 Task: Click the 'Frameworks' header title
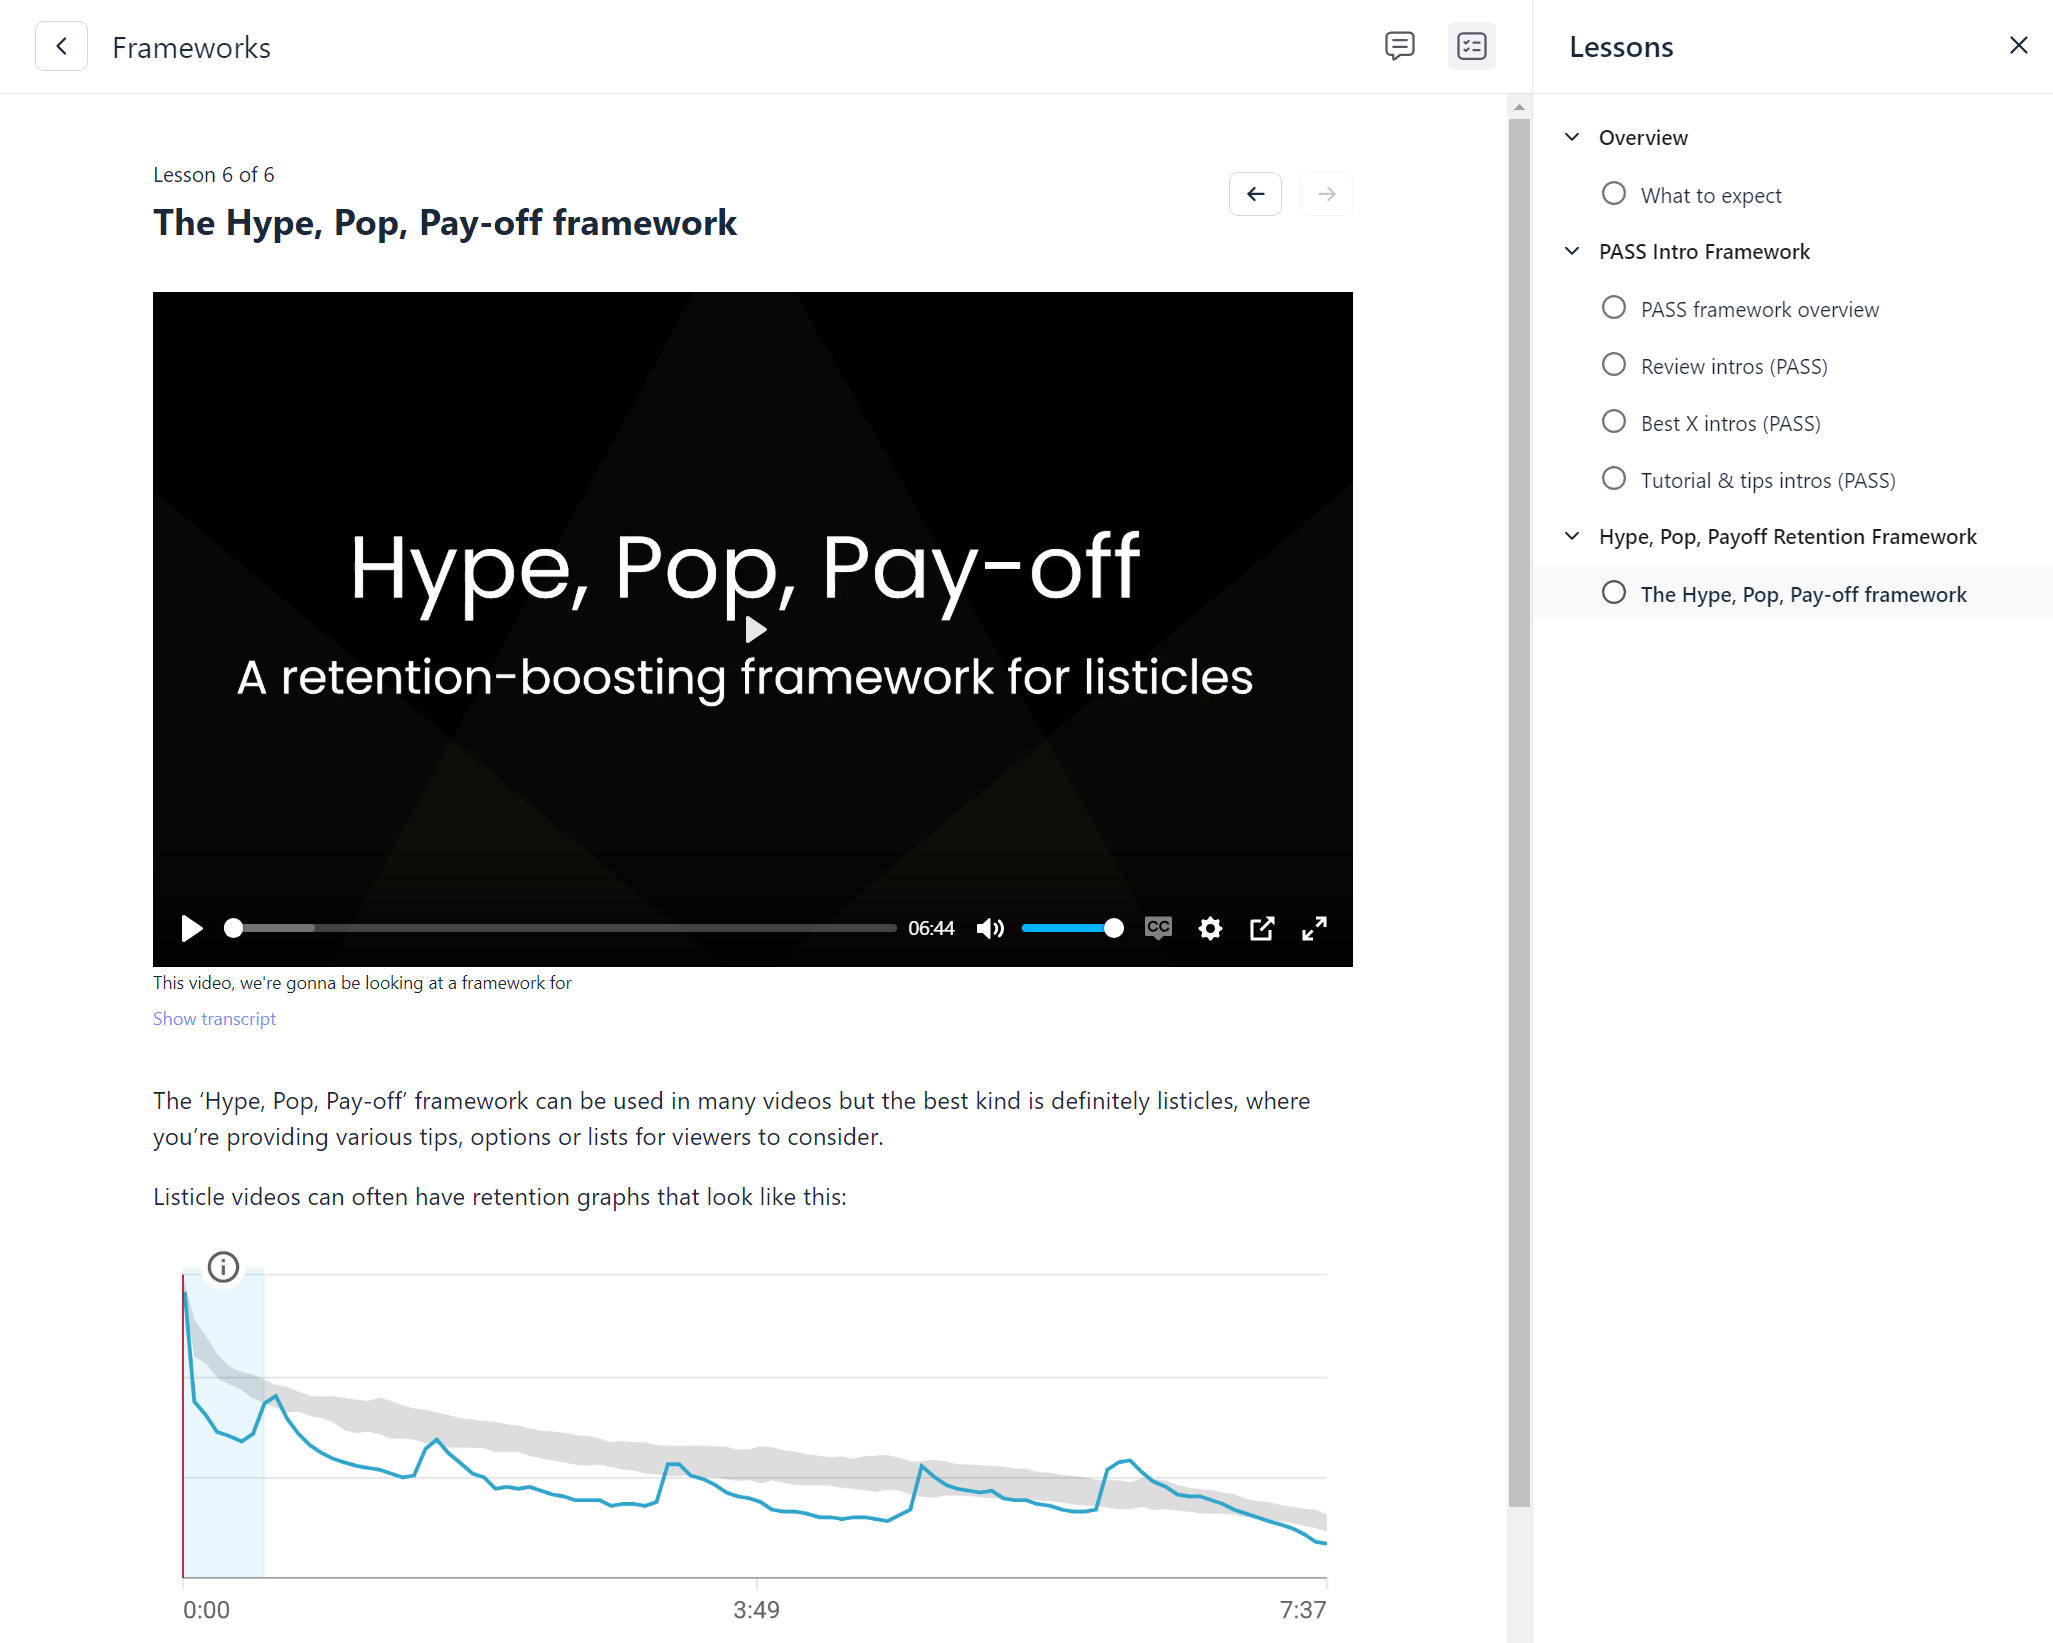pyautogui.click(x=191, y=47)
